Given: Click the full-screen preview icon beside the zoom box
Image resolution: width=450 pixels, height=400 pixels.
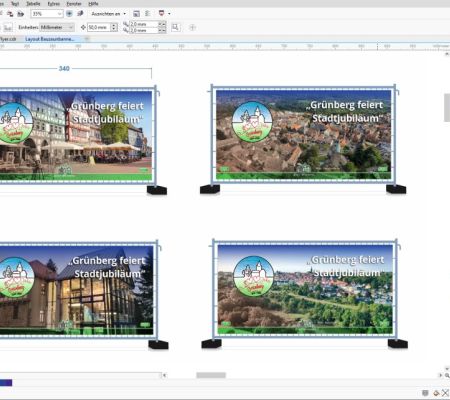Looking at the screenshot, I should [x=69, y=14].
